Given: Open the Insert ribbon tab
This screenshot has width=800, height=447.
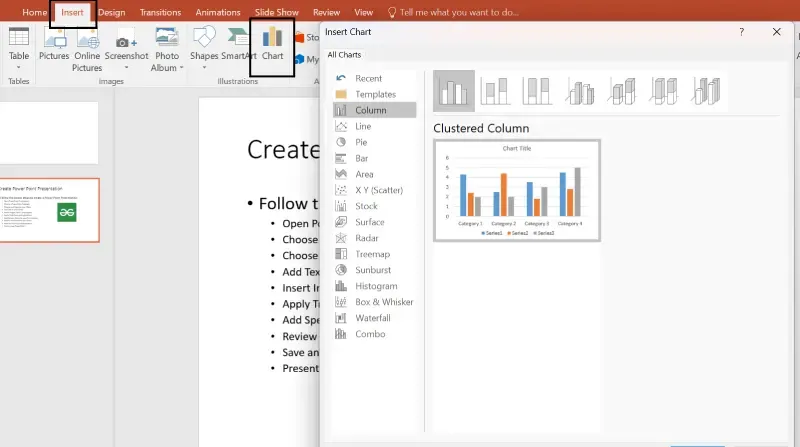Looking at the screenshot, I should point(72,12).
